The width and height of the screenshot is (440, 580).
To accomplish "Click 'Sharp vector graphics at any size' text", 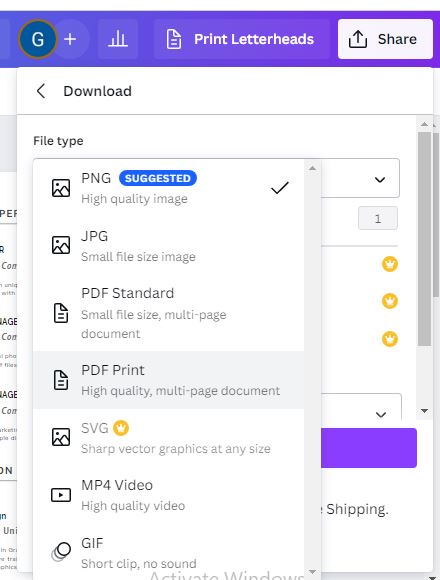I will pos(176,449).
